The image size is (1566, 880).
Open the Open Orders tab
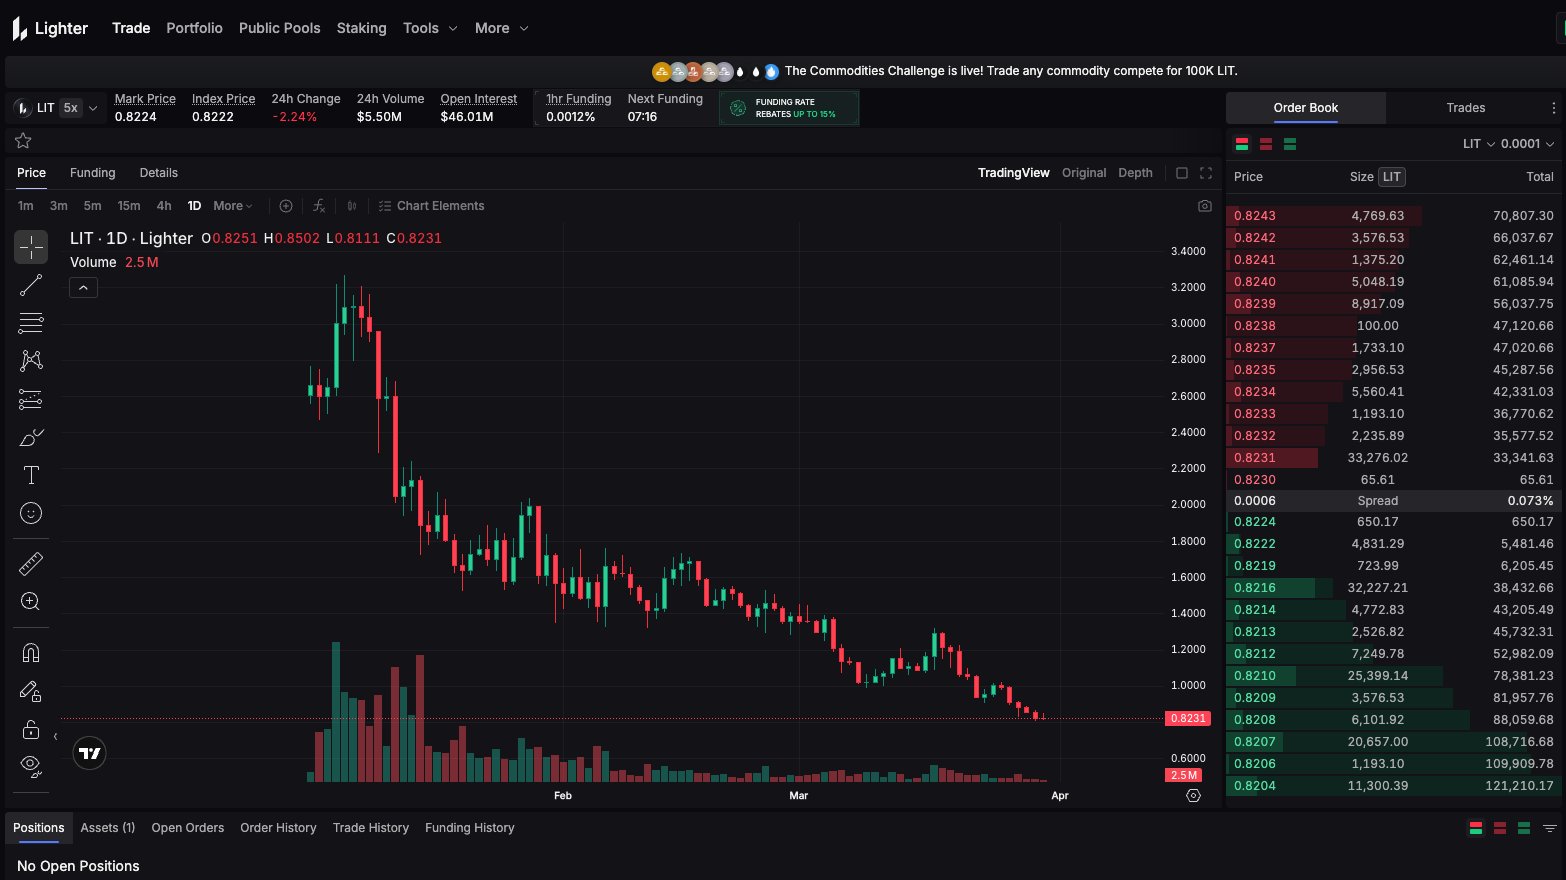pos(188,828)
